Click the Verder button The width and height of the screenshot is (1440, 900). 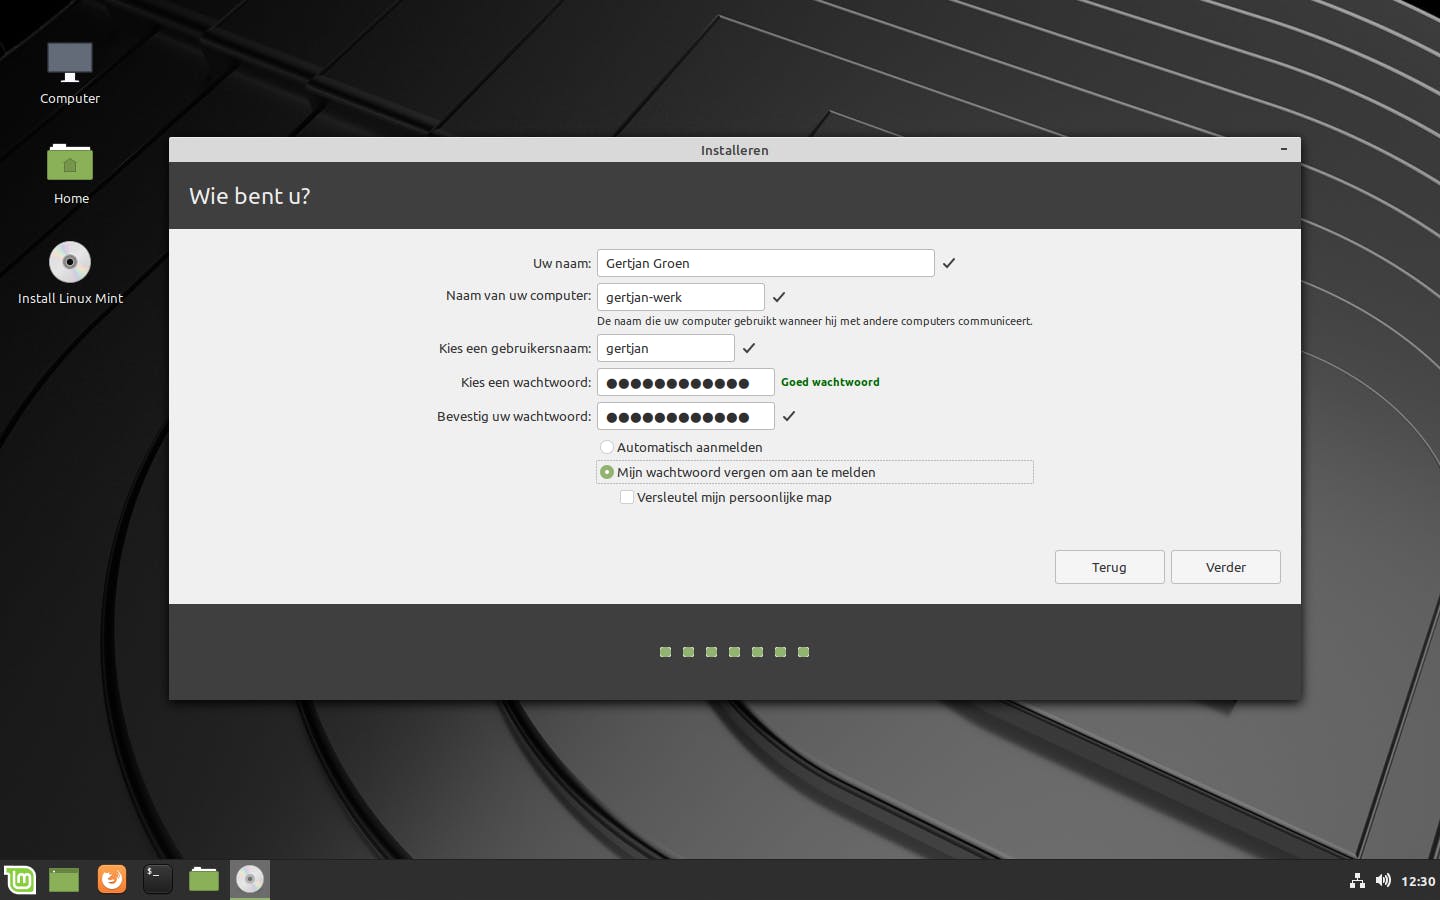[x=1225, y=567]
